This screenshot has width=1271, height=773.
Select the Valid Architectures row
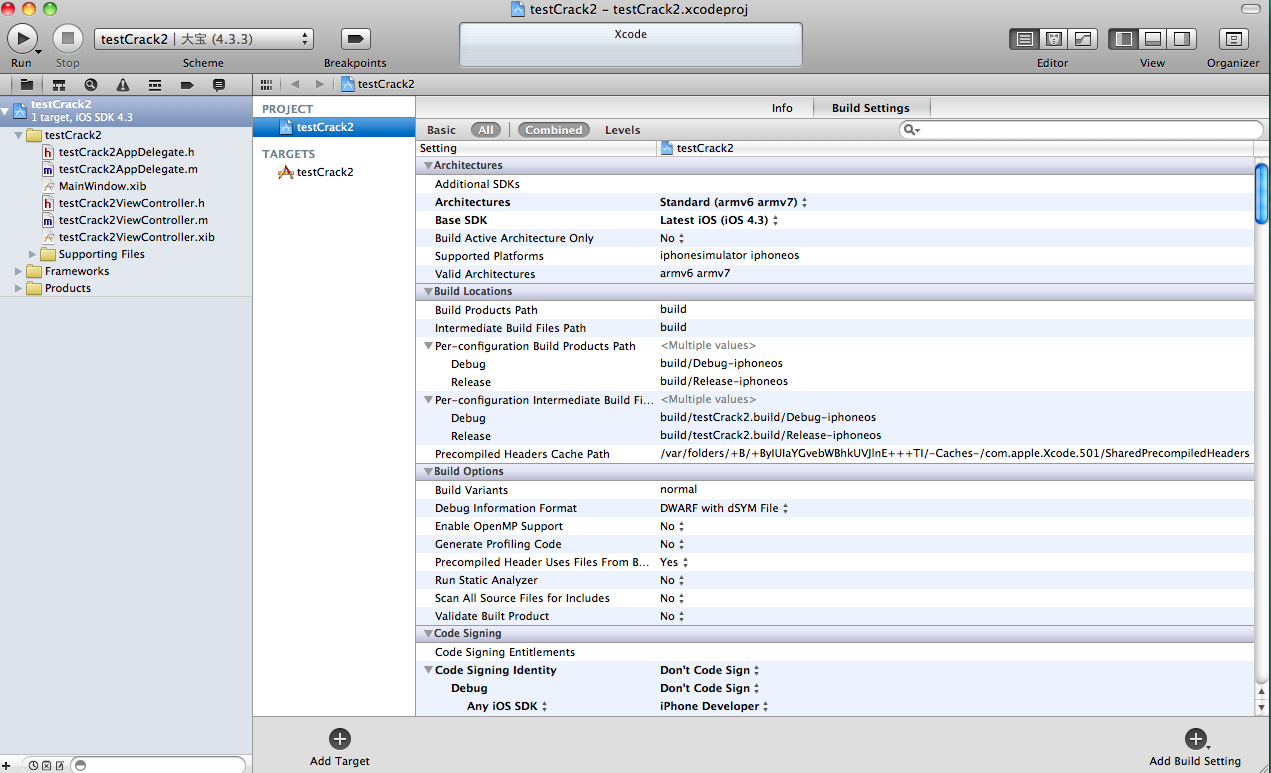click(x=835, y=274)
